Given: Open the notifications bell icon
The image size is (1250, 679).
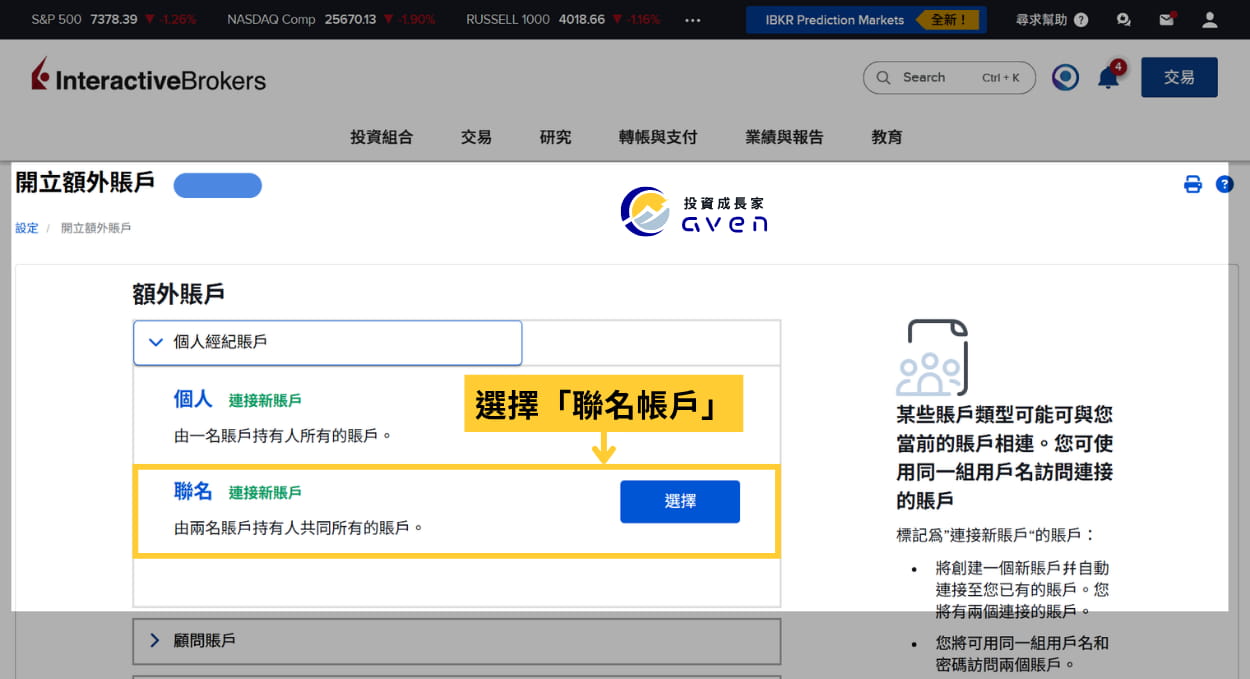Looking at the screenshot, I should tap(1109, 77).
